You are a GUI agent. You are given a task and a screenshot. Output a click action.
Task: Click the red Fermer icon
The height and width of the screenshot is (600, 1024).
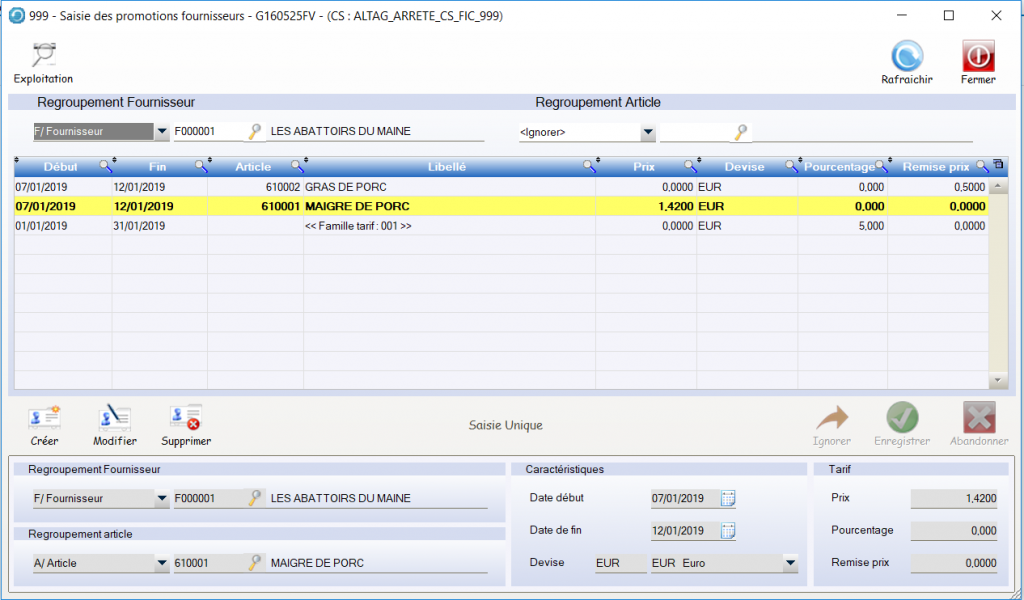pos(977,57)
